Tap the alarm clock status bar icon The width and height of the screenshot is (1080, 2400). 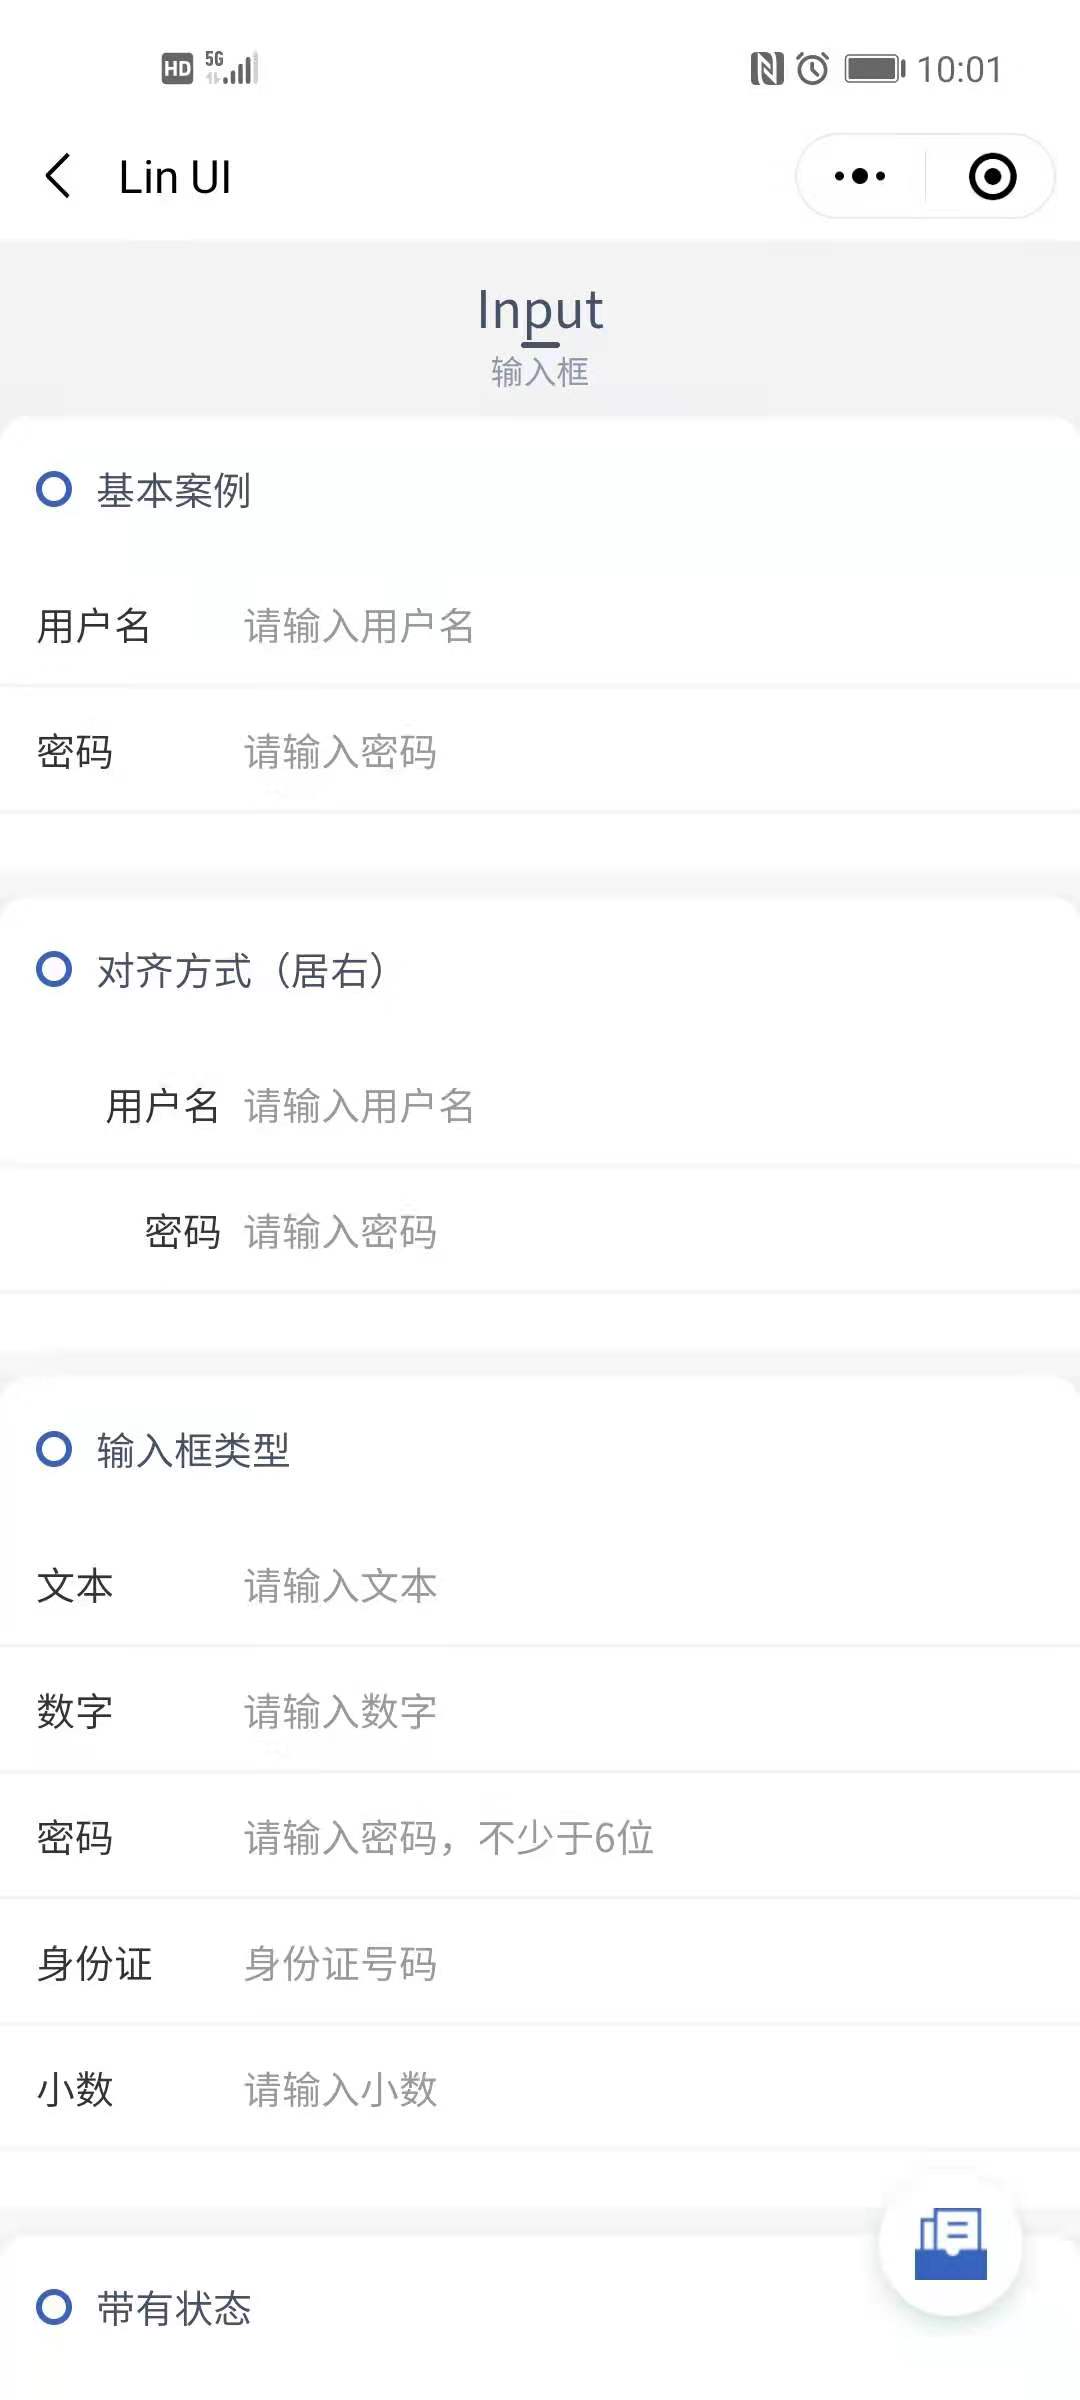pyautogui.click(x=812, y=68)
